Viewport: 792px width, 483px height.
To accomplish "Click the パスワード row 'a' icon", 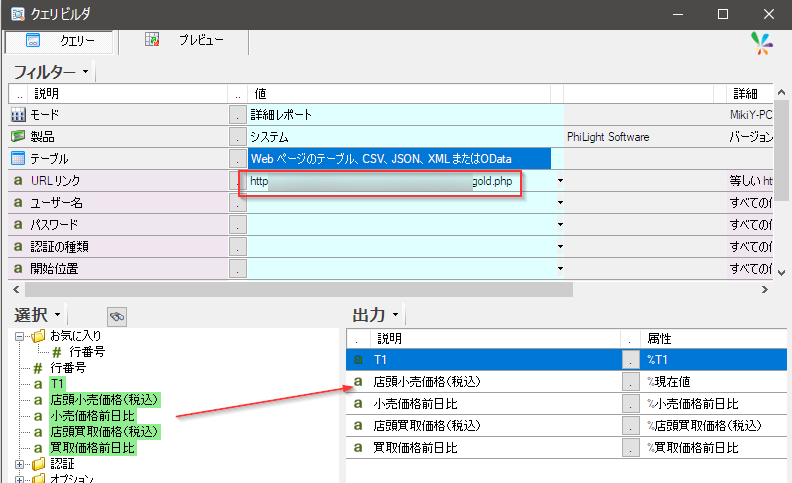I will tap(18, 224).
